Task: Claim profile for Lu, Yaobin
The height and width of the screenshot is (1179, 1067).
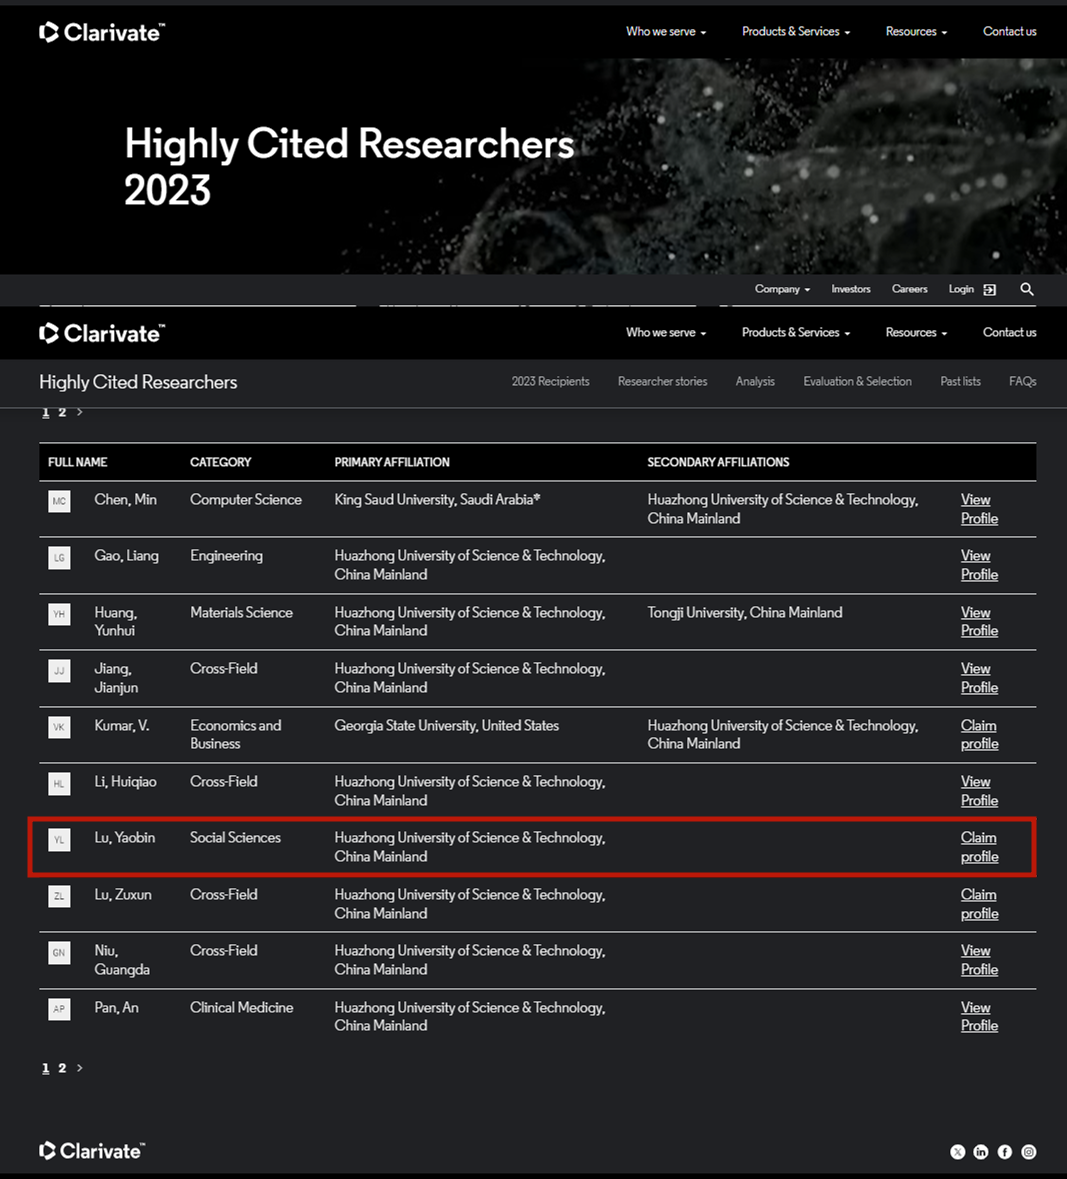Action: pos(979,847)
